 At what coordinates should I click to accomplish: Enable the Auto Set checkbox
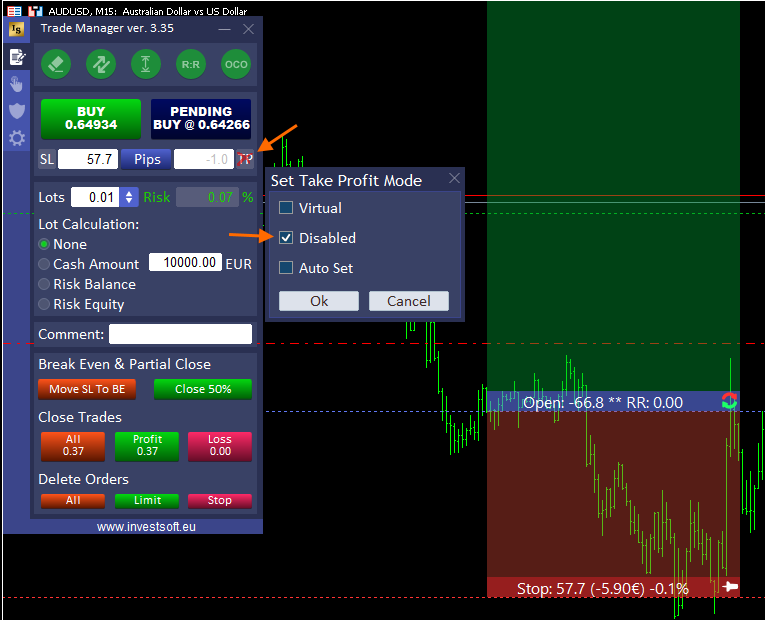pos(286,268)
